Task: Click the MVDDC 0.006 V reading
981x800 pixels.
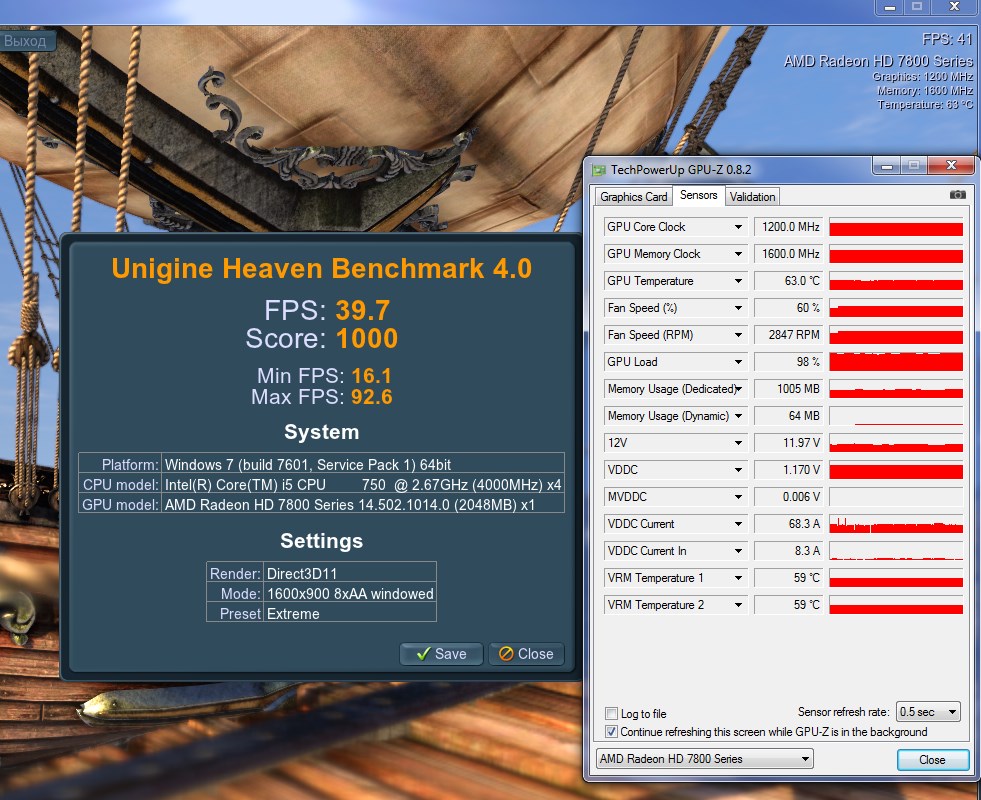Action: [790, 497]
